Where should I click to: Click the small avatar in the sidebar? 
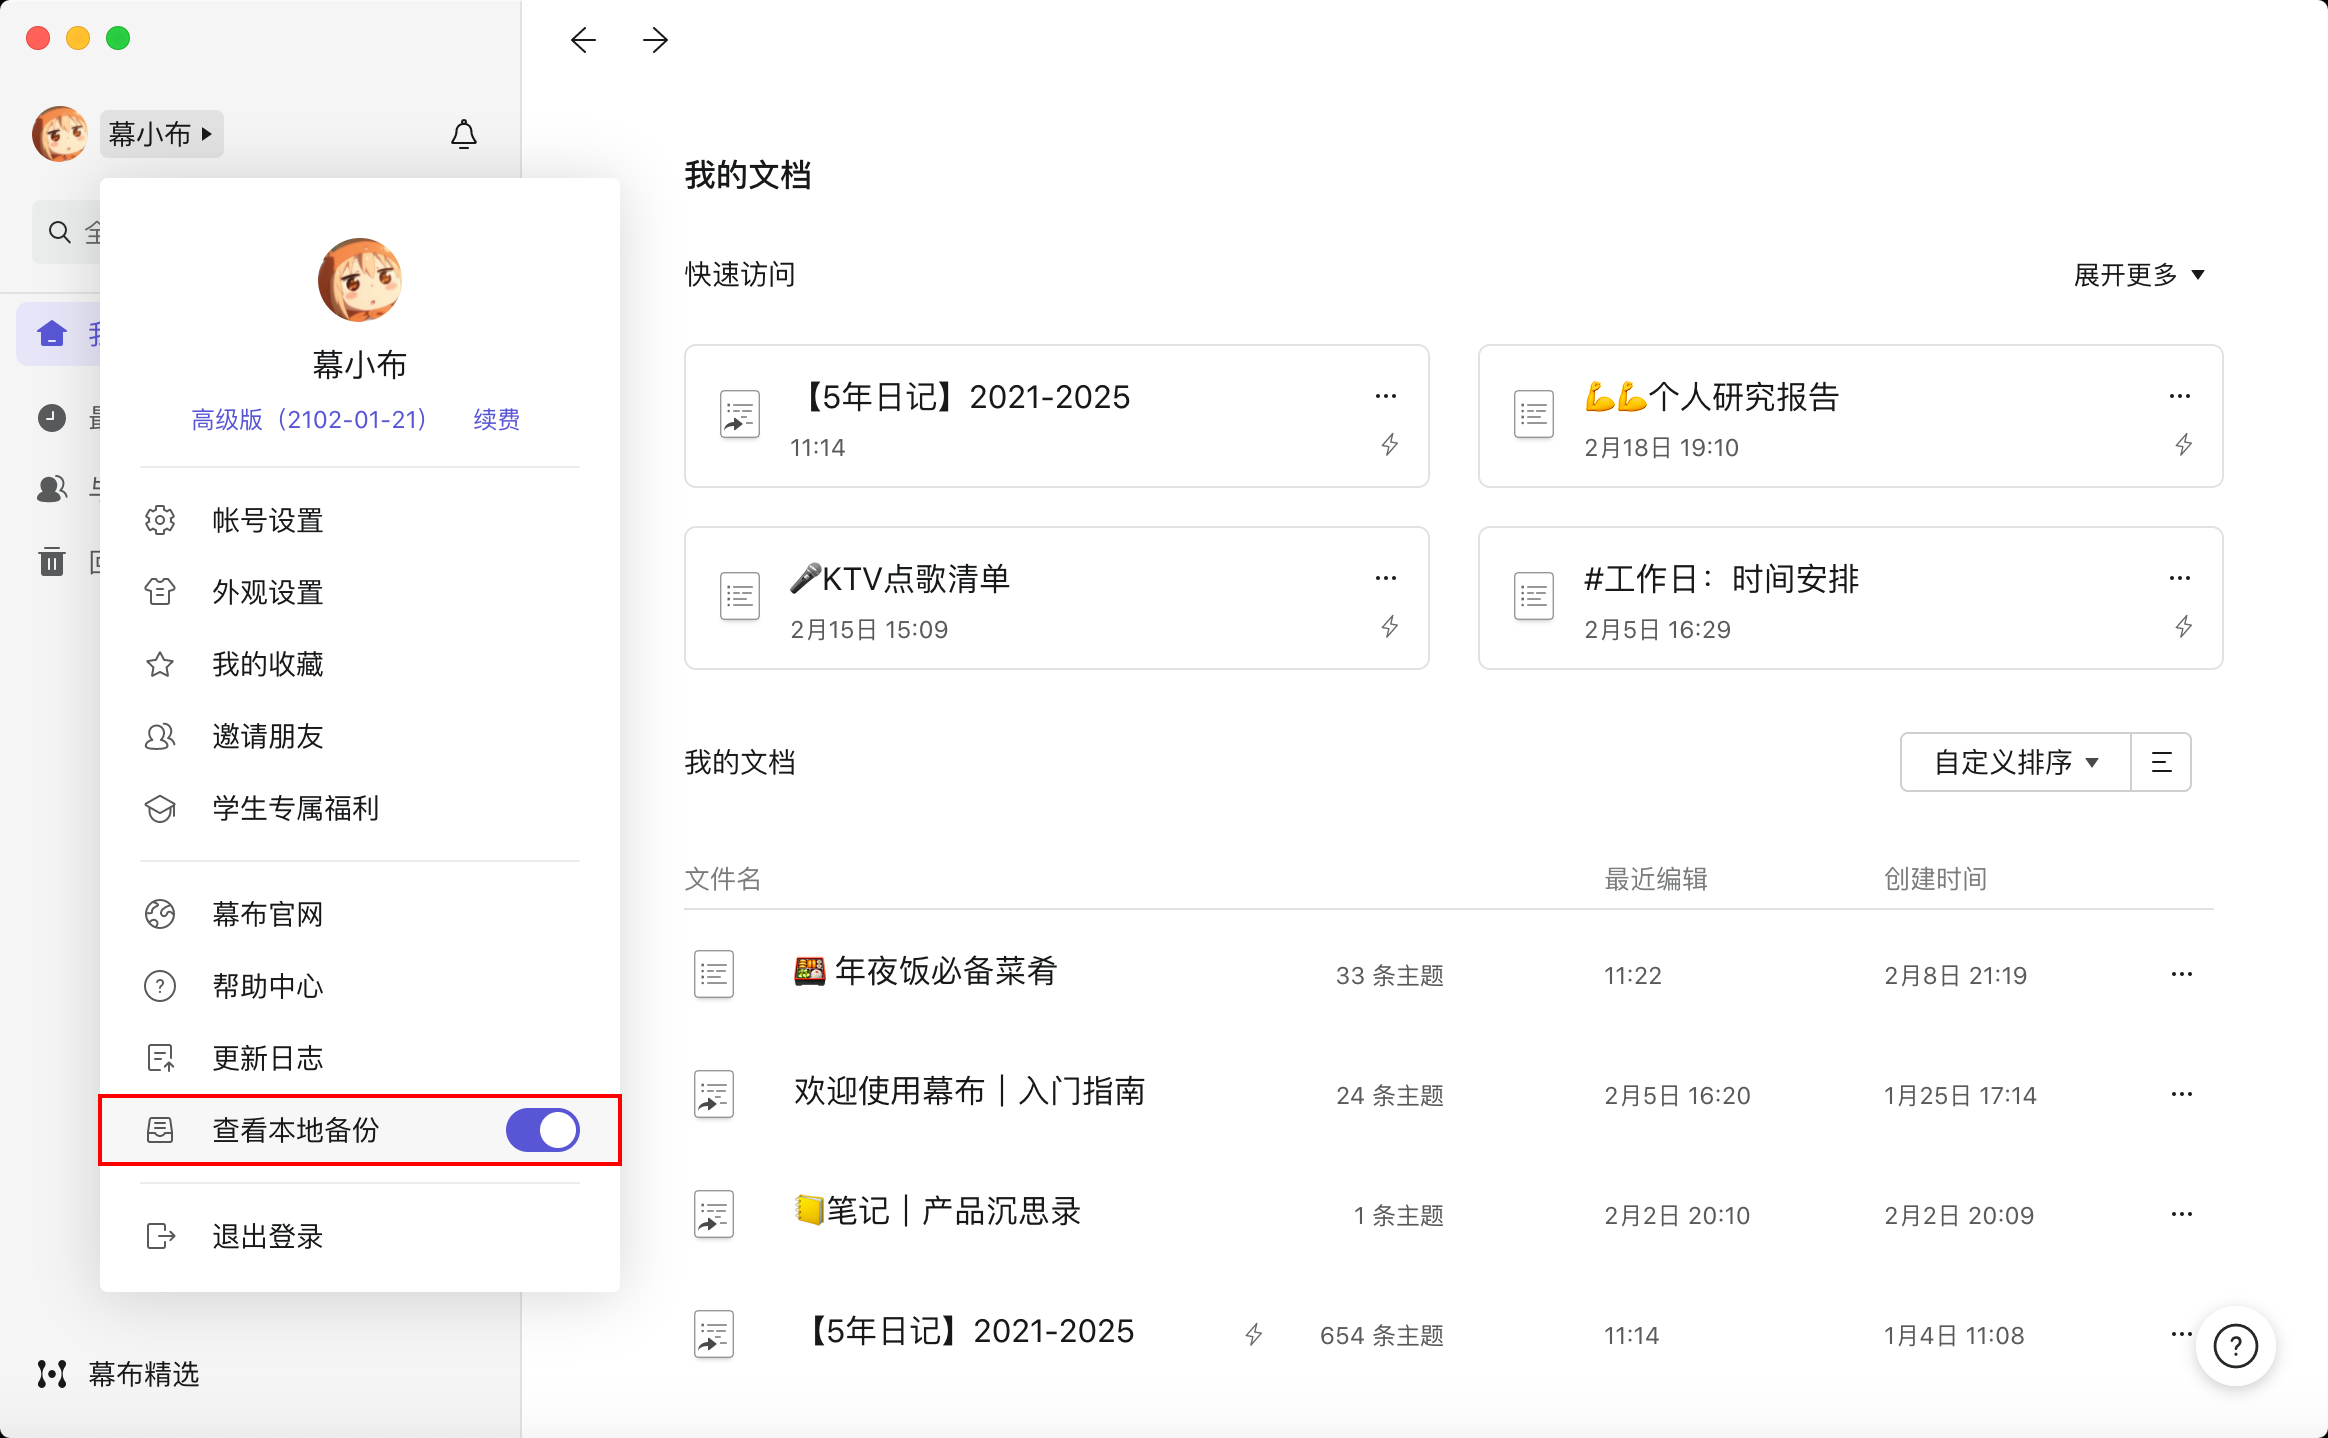pos(60,134)
